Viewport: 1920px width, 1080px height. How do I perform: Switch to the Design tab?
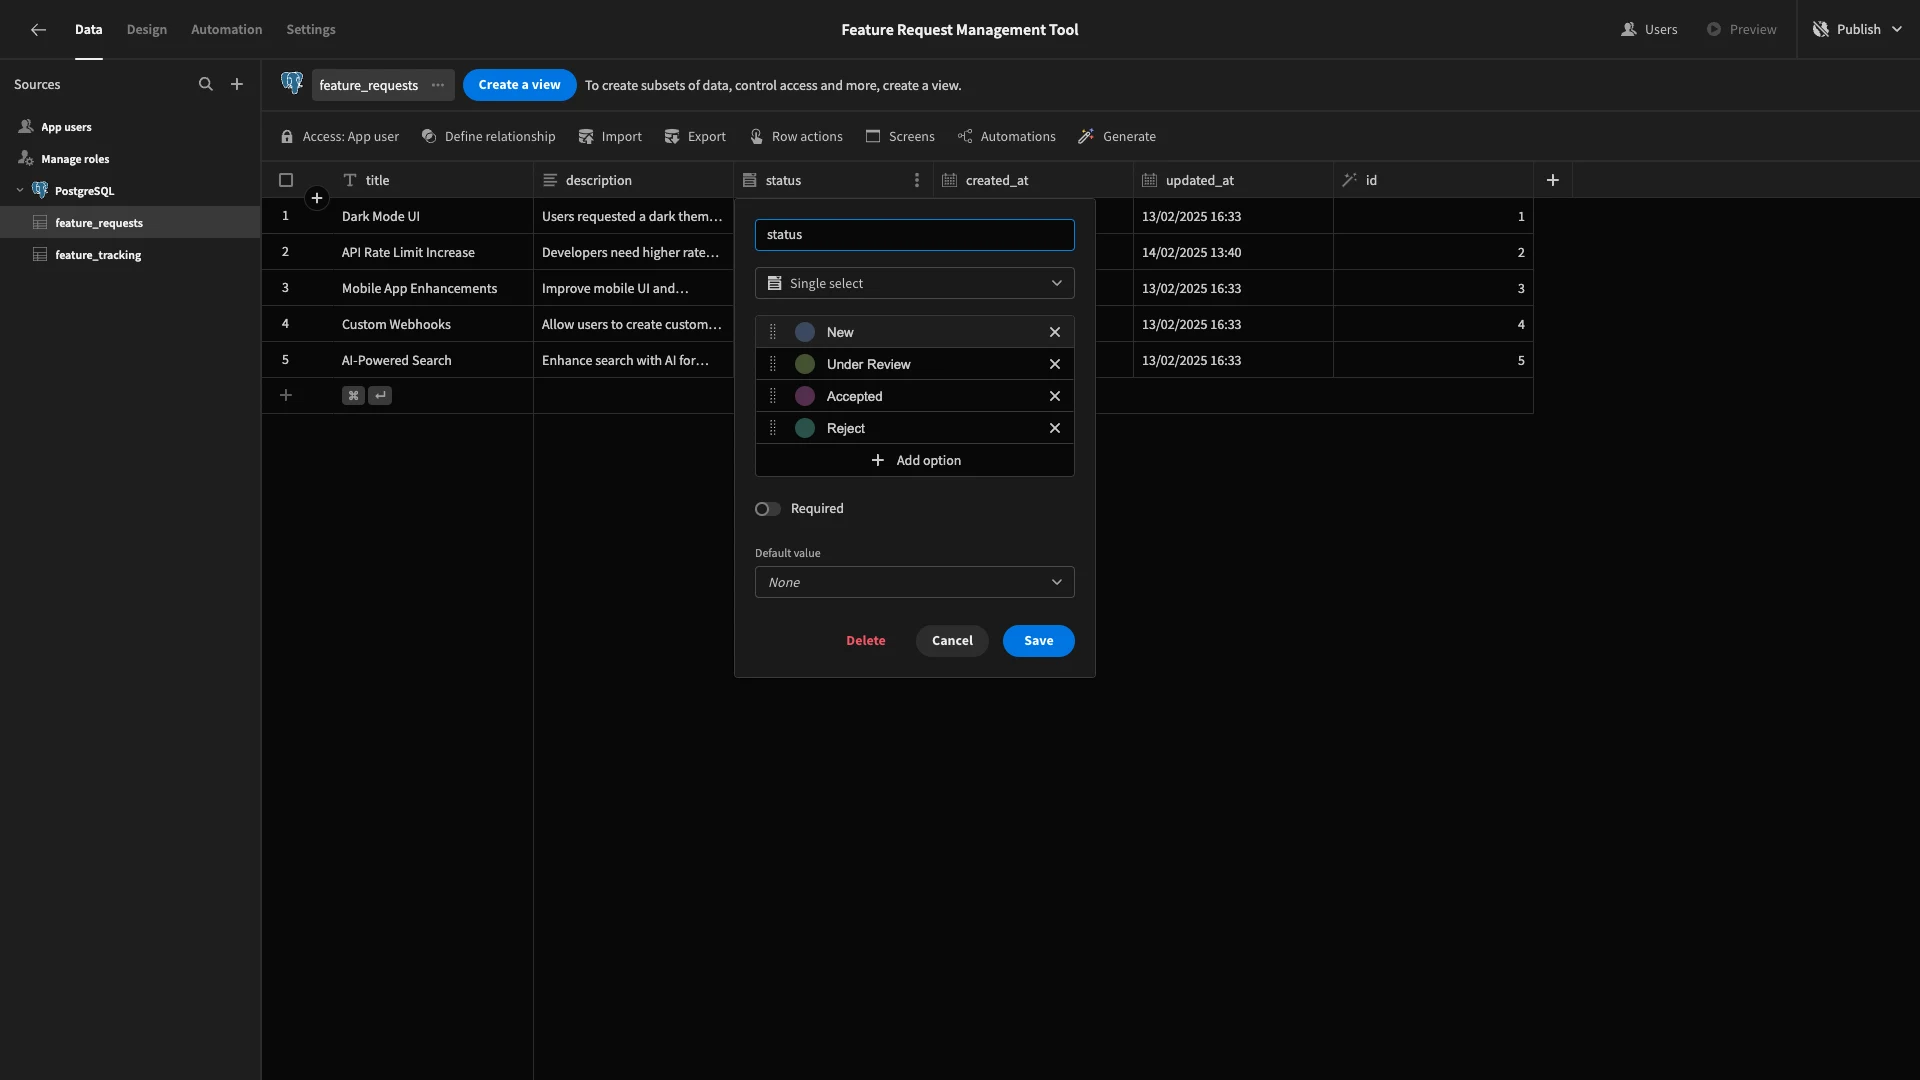click(x=147, y=30)
